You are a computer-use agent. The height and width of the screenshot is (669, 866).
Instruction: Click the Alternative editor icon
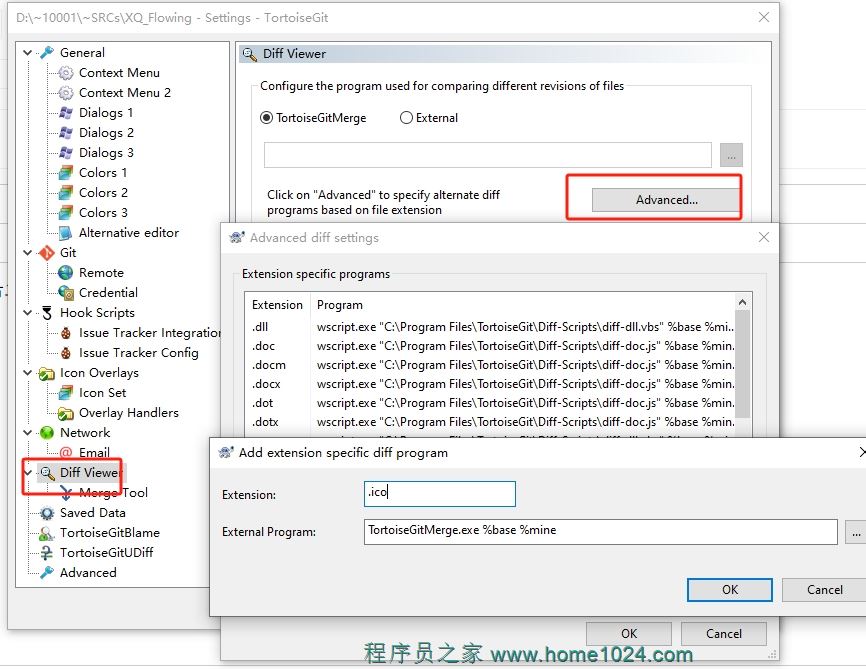(66, 233)
